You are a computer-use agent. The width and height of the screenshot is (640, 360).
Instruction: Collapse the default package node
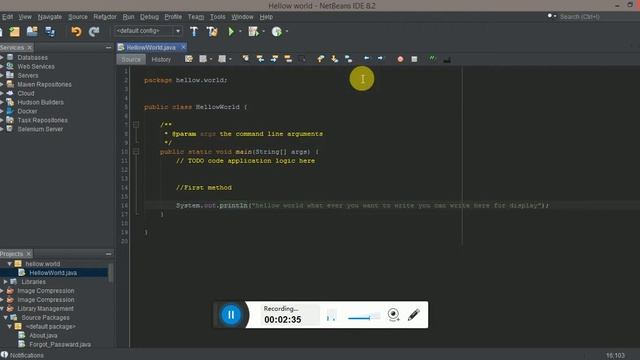pyautogui.click(x=9, y=327)
